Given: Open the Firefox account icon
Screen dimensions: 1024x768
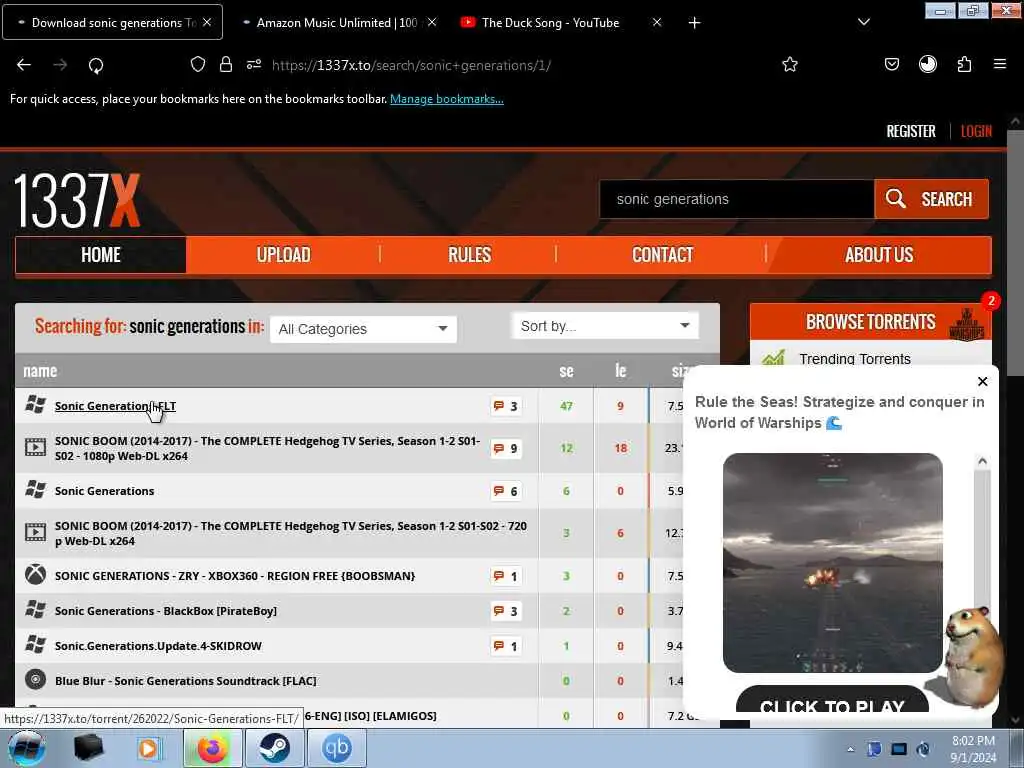Looking at the screenshot, I should point(927,64).
